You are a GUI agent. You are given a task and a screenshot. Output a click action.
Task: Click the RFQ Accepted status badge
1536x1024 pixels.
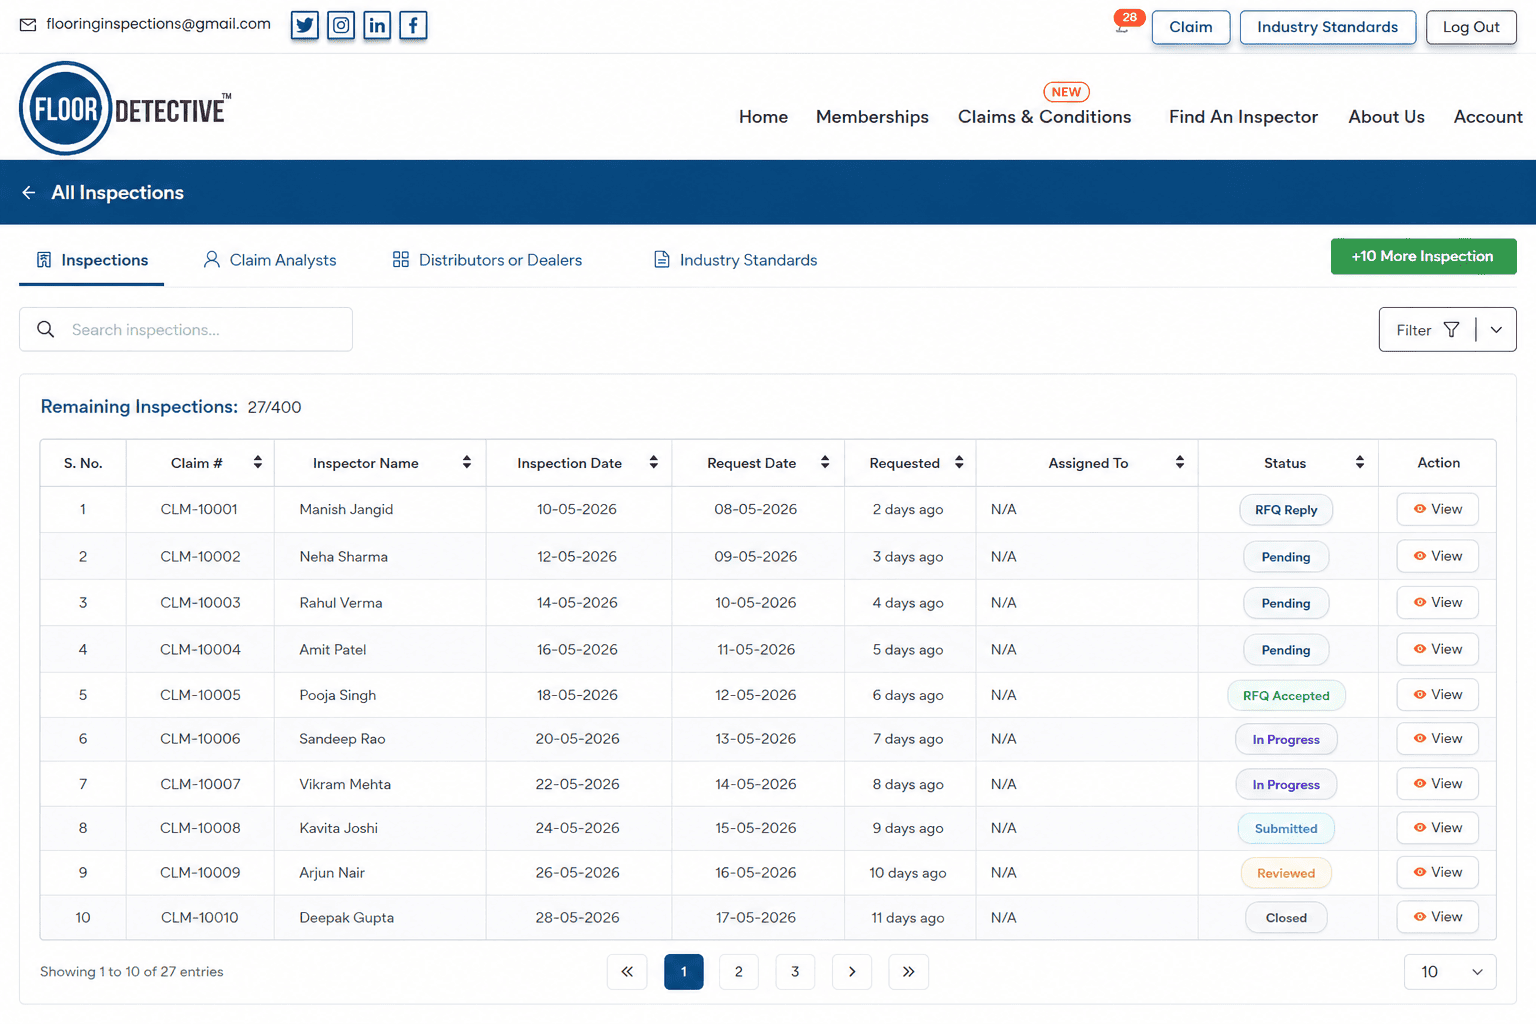click(x=1286, y=696)
